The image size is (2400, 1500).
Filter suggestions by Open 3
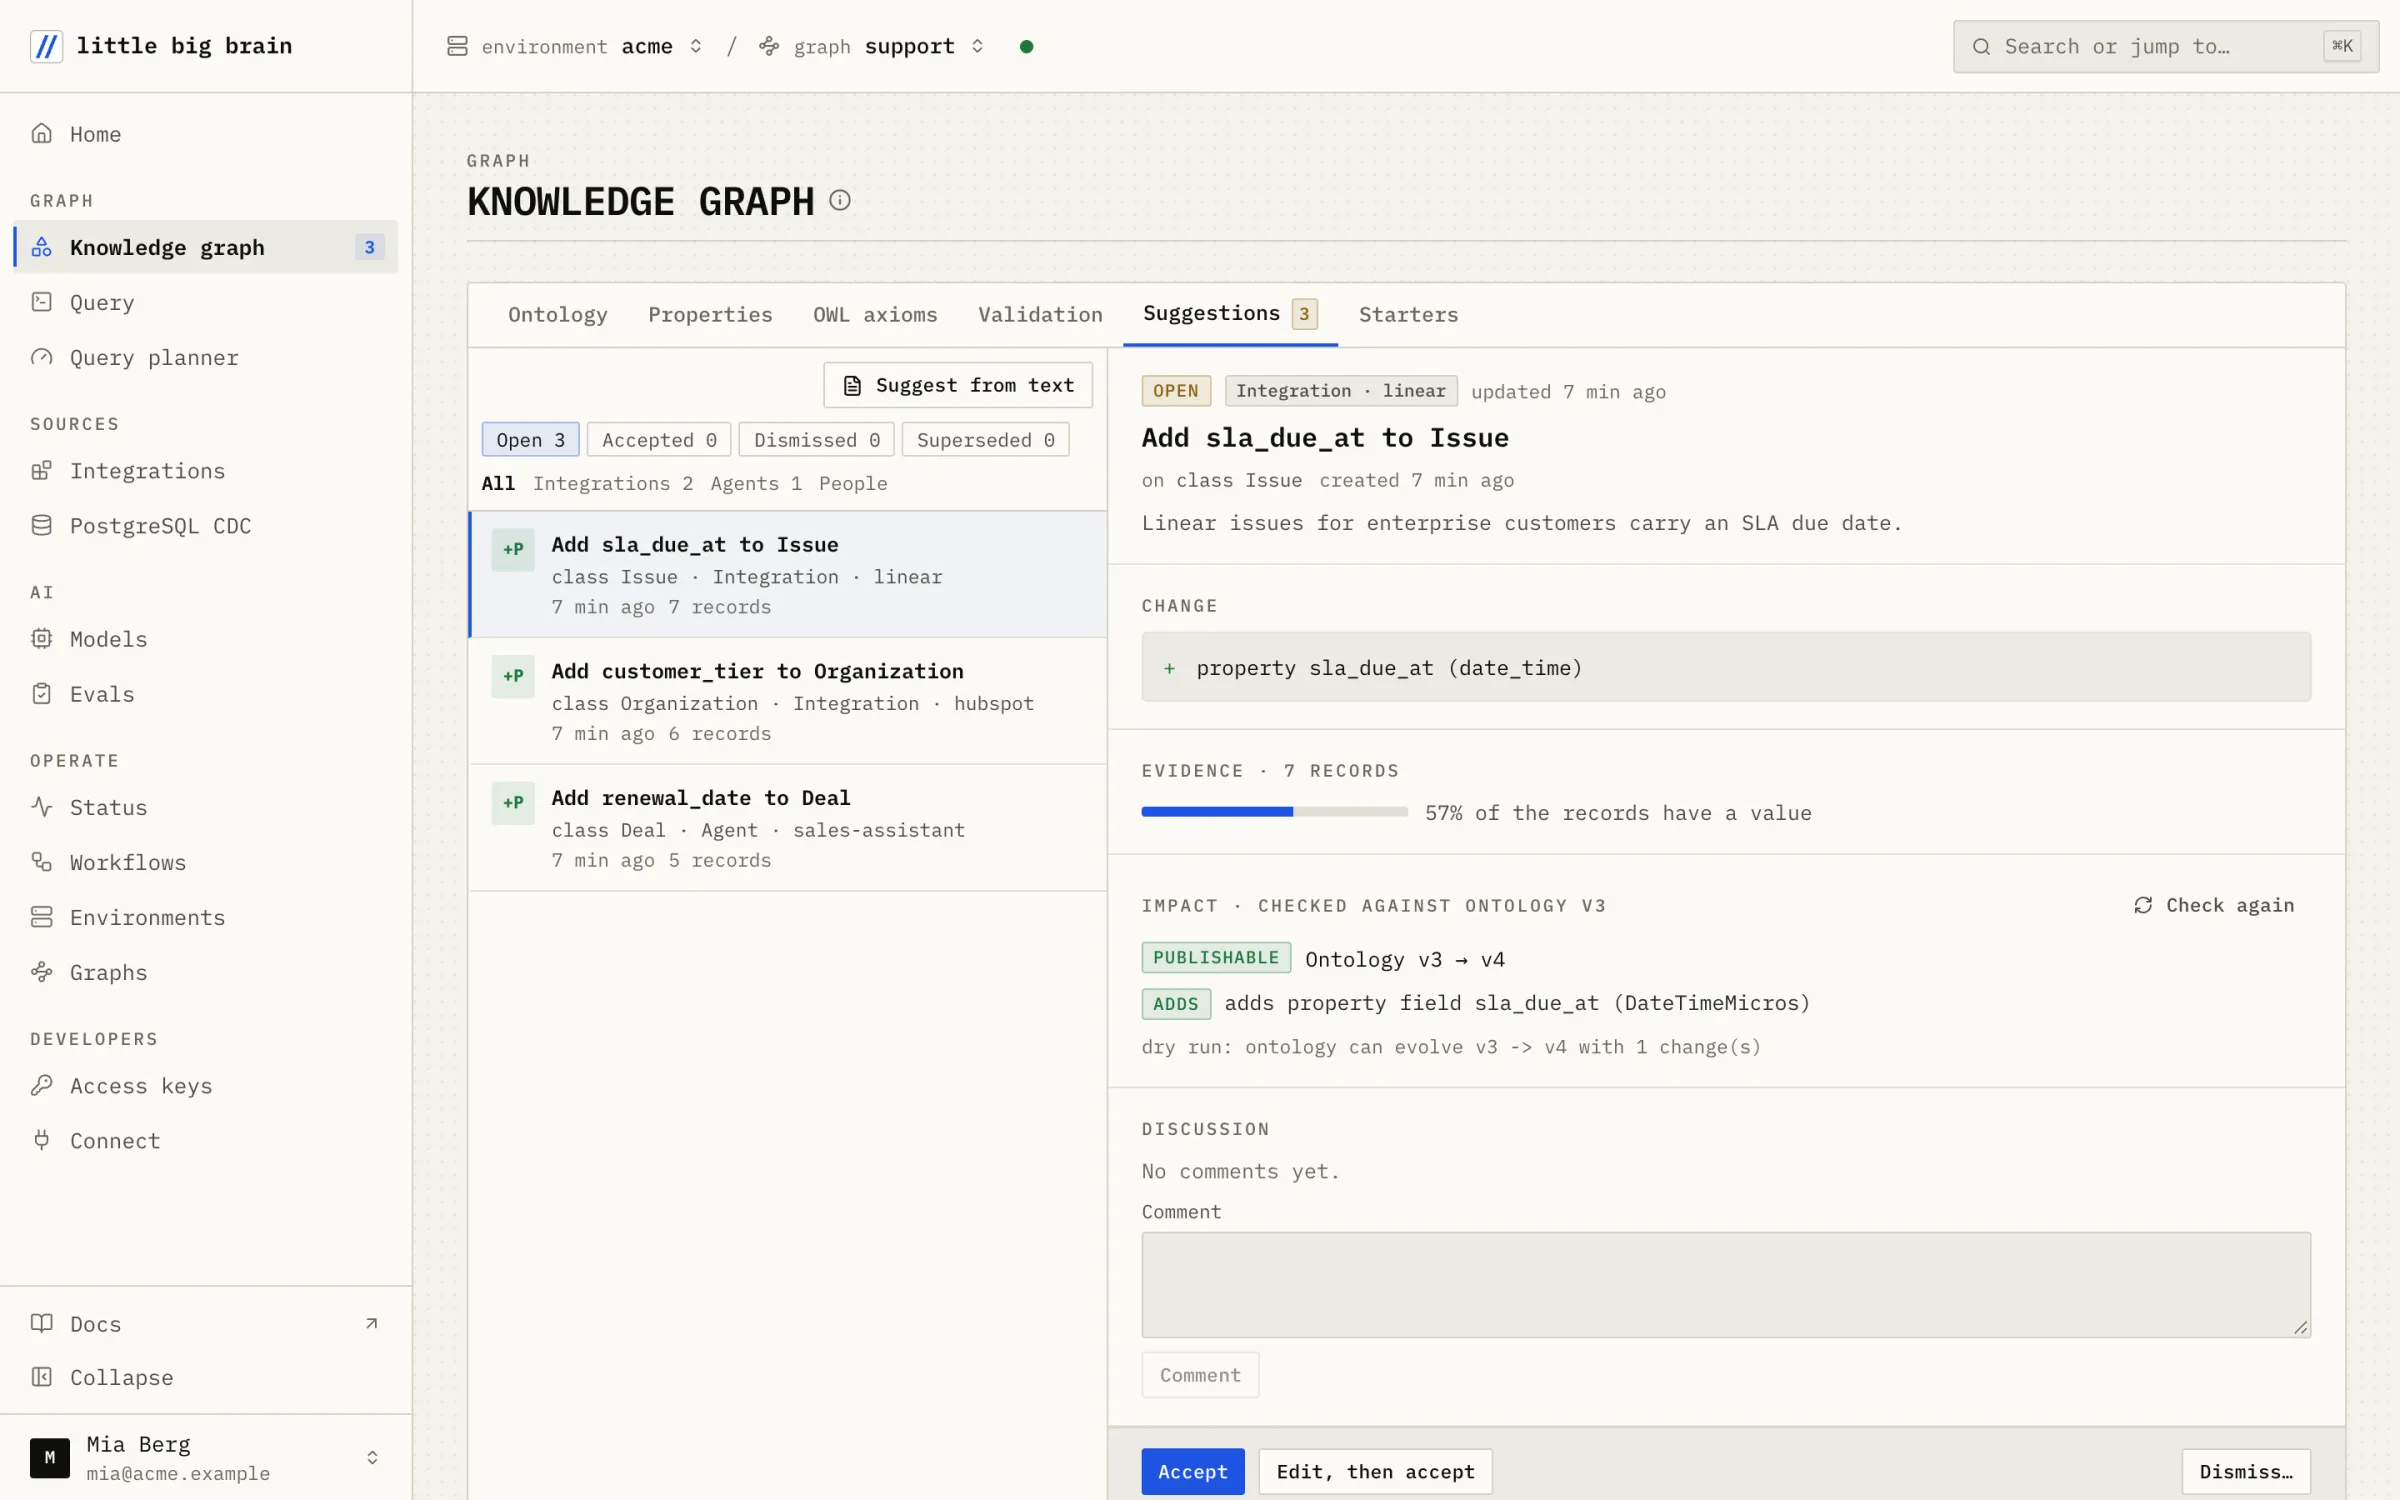pos(530,440)
